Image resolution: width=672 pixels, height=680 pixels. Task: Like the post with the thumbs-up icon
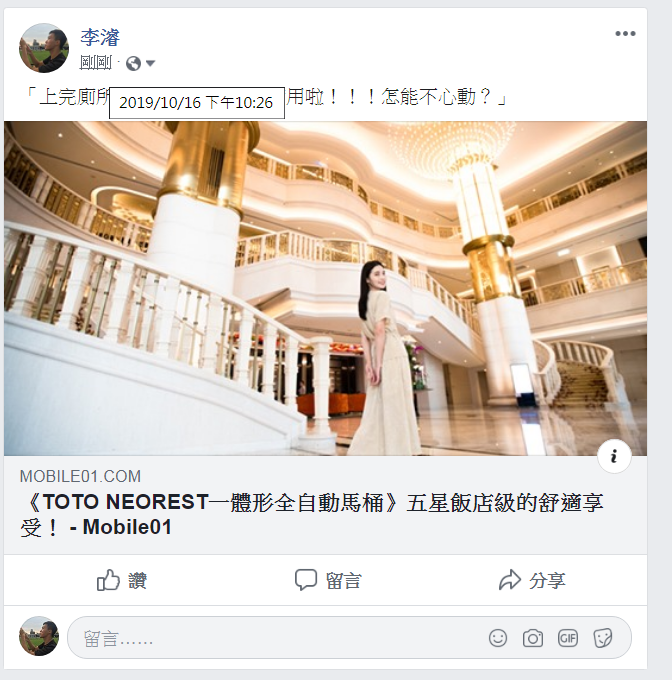(108, 580)
